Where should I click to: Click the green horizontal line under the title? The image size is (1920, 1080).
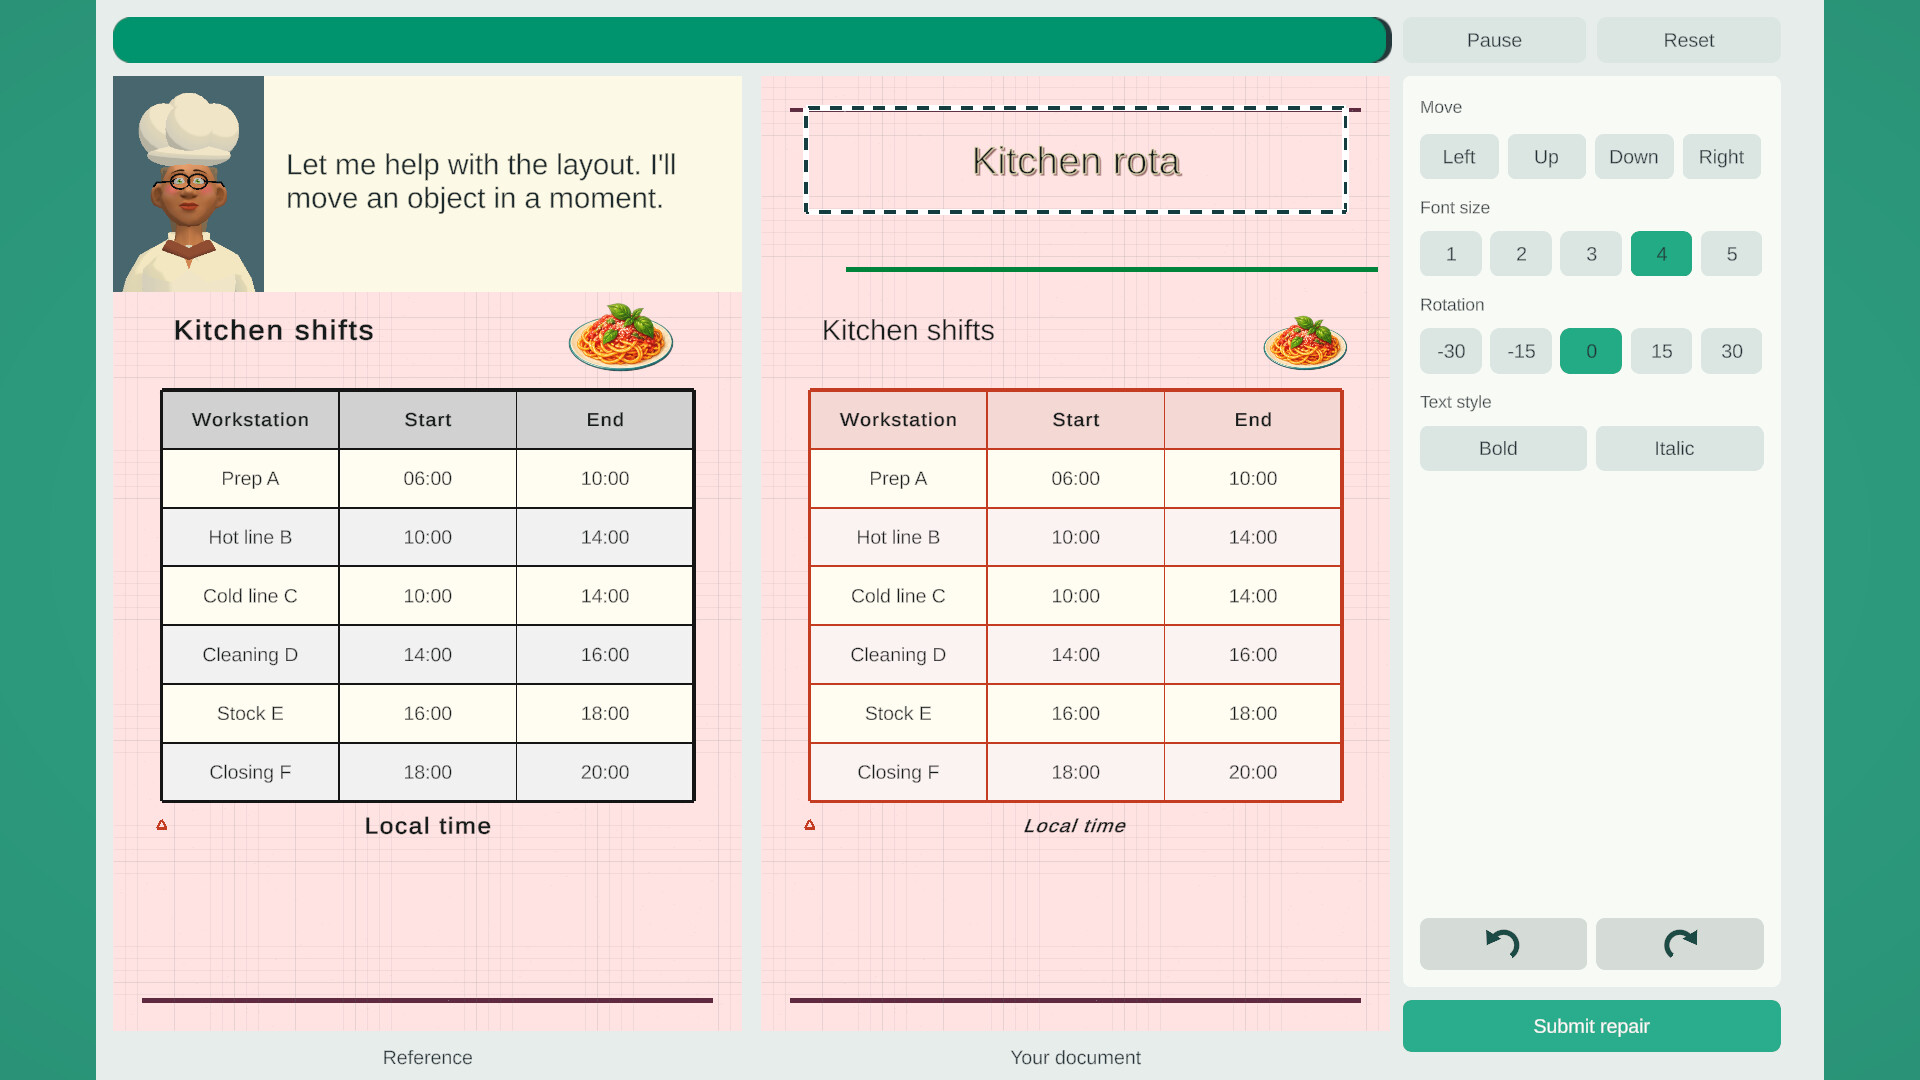(x=1112, y=269)
